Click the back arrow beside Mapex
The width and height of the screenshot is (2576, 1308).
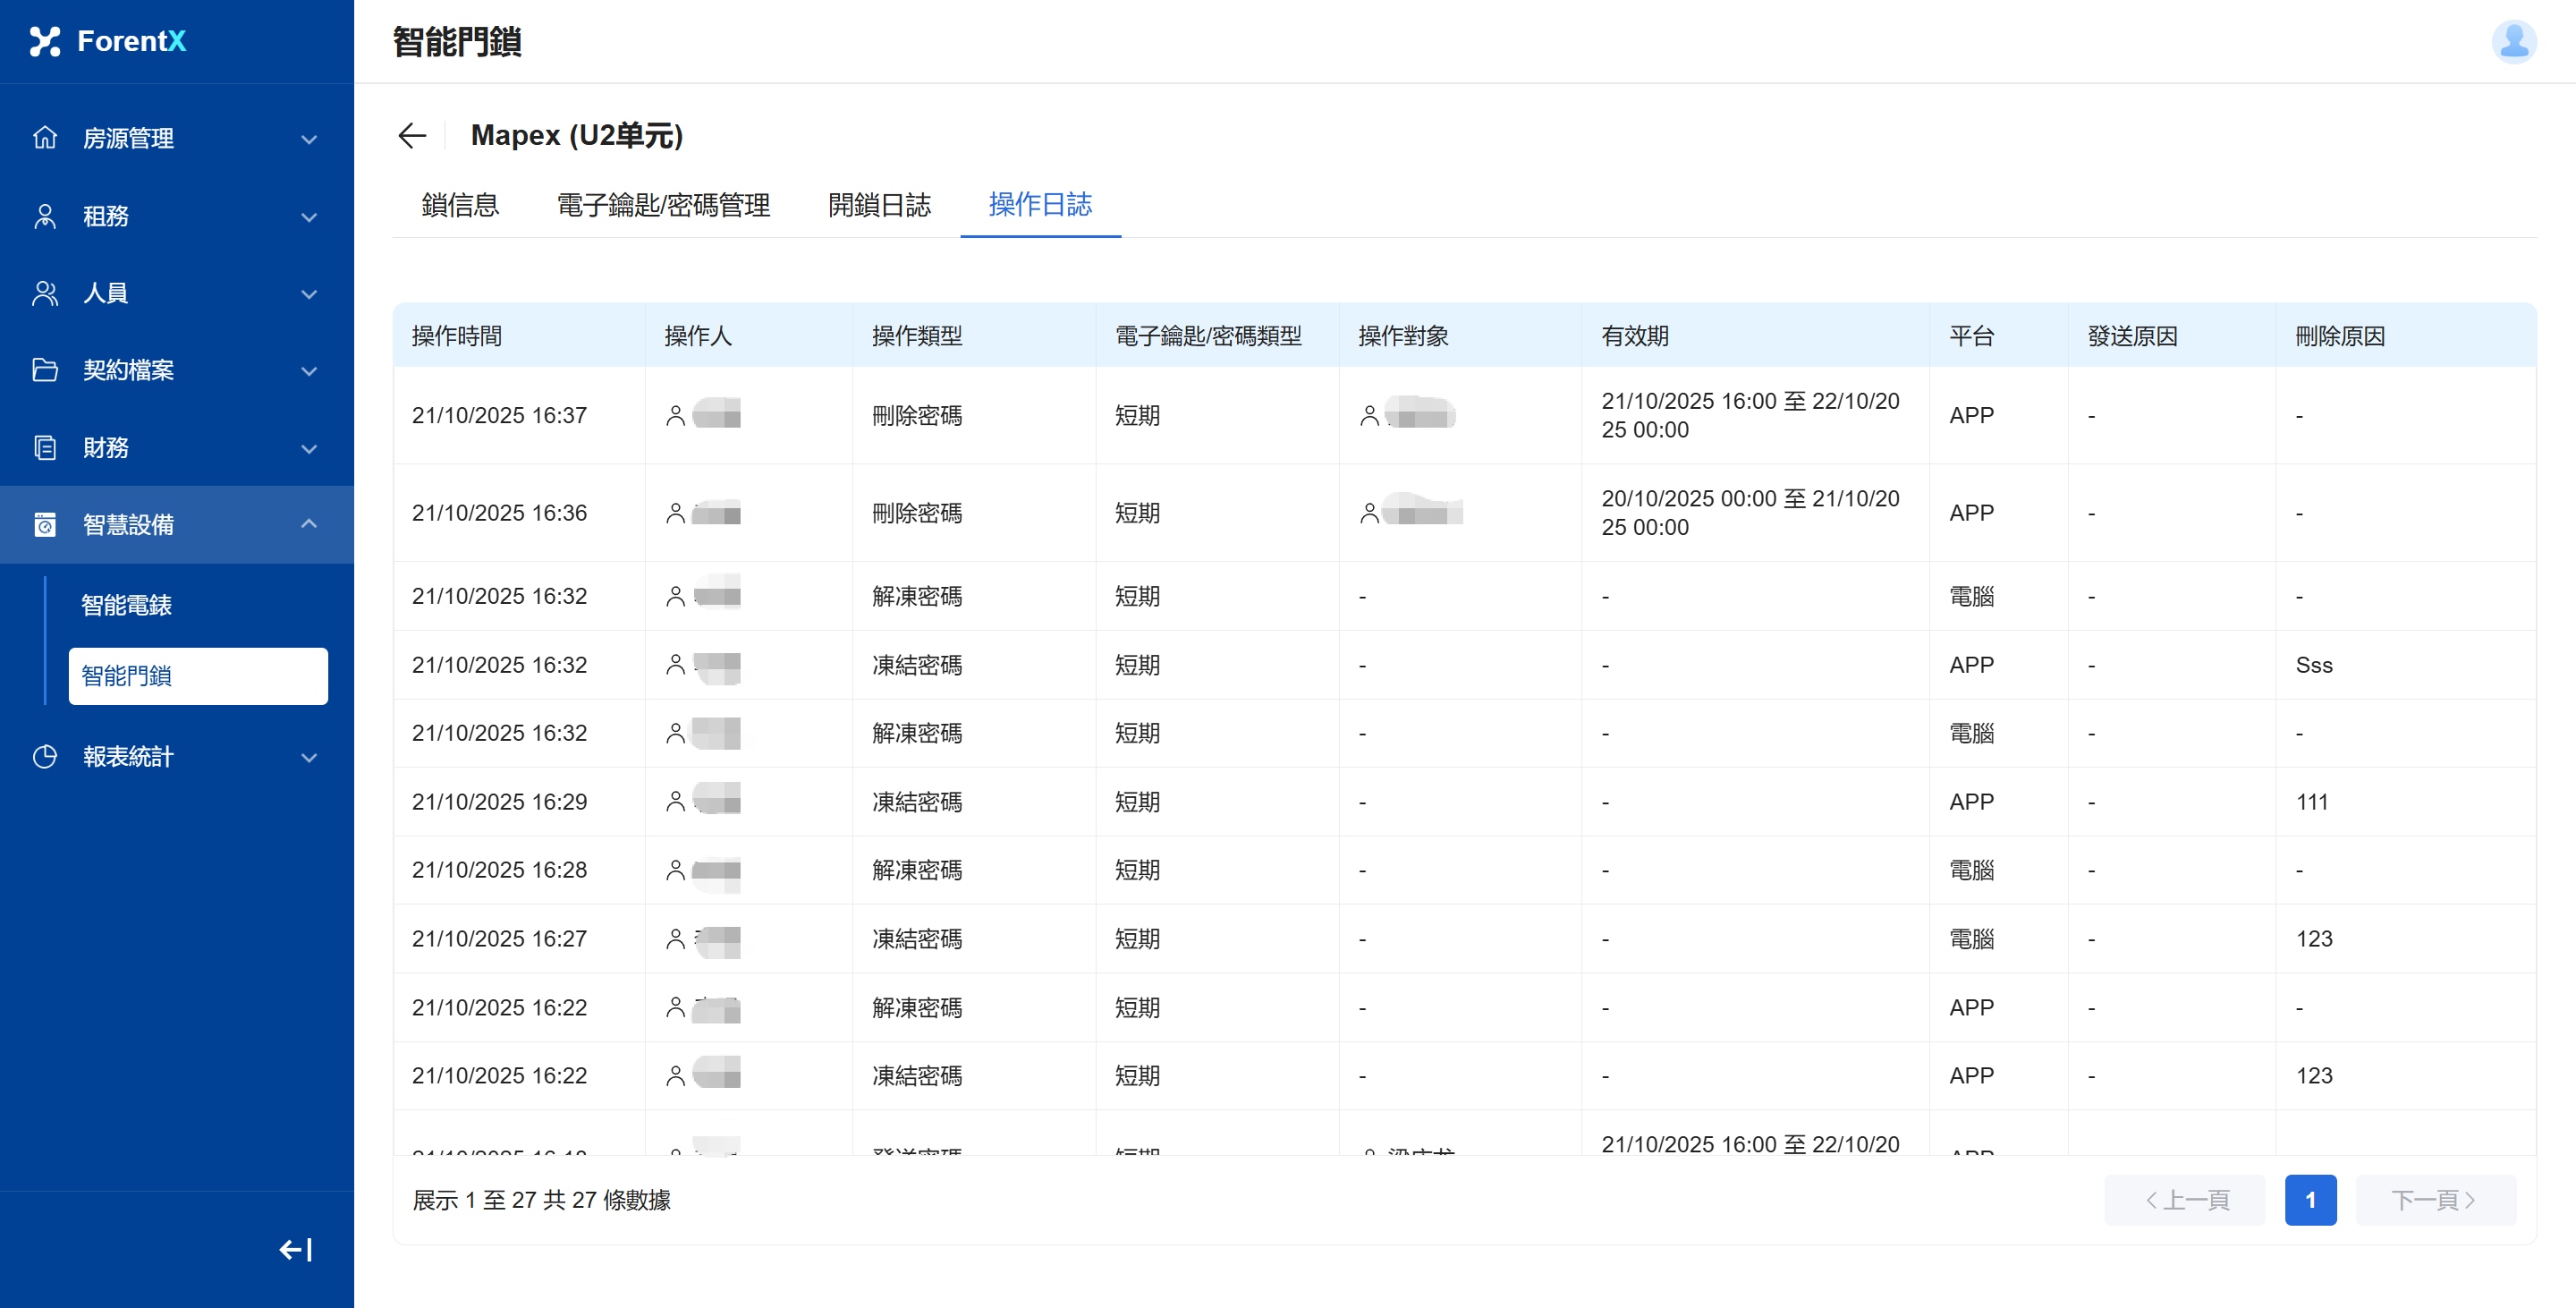pos(412,135)
